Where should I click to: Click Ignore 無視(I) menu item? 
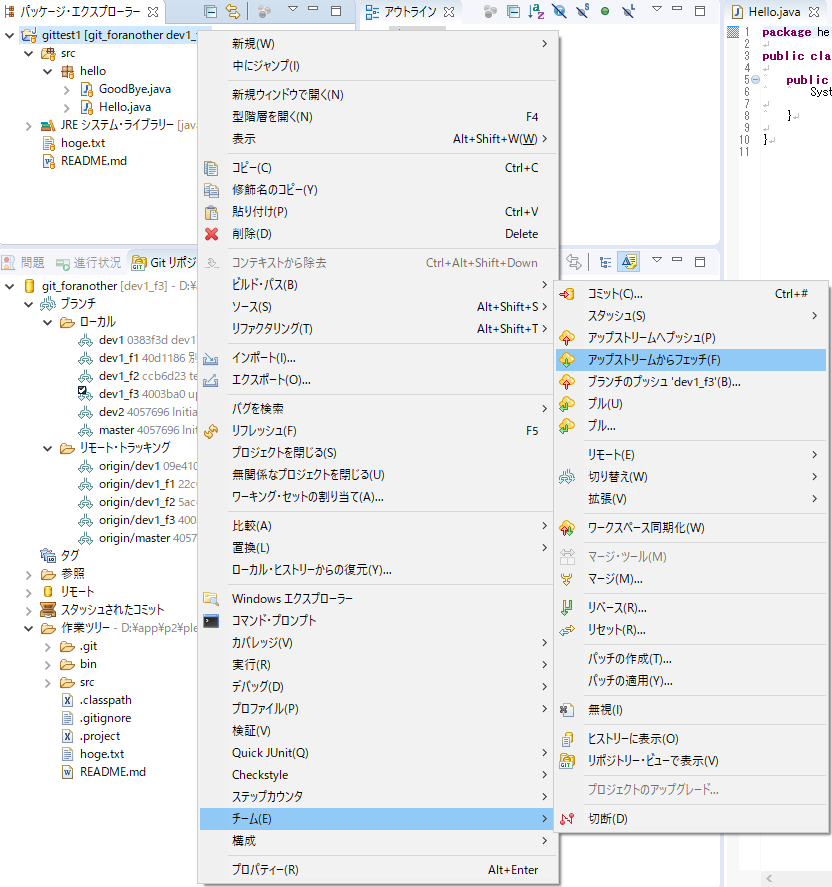tap(691, 710)
